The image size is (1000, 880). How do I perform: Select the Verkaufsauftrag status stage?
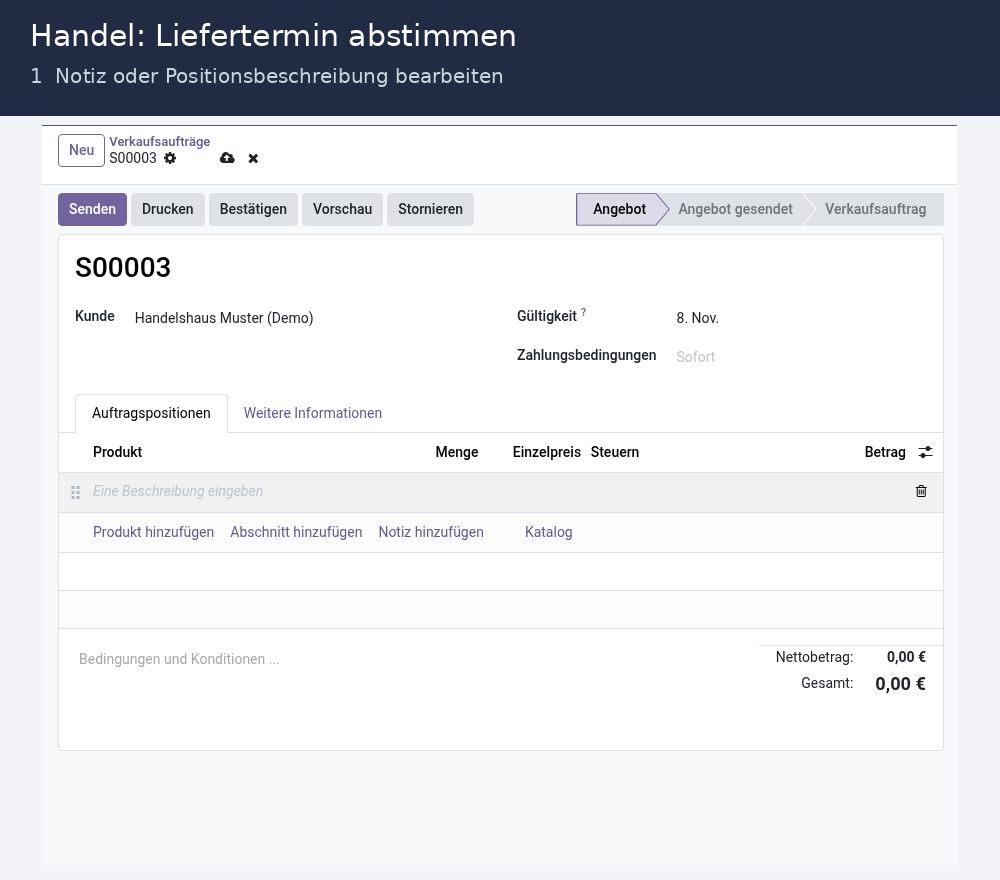[x=875, y=209]
